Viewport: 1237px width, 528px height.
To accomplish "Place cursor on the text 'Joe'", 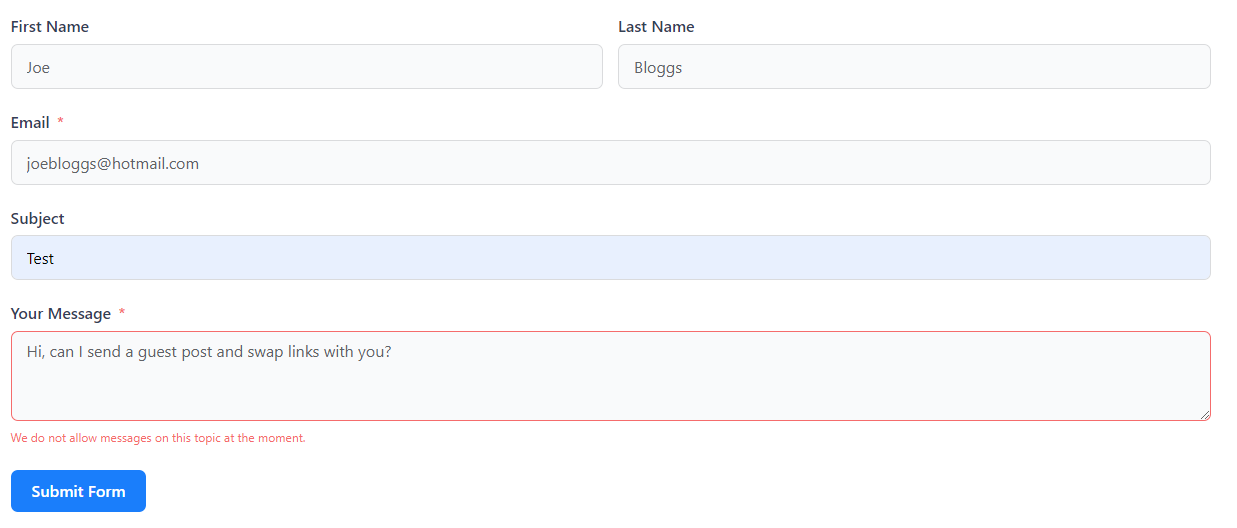I will pyautogui.click(x=38, y=68).
